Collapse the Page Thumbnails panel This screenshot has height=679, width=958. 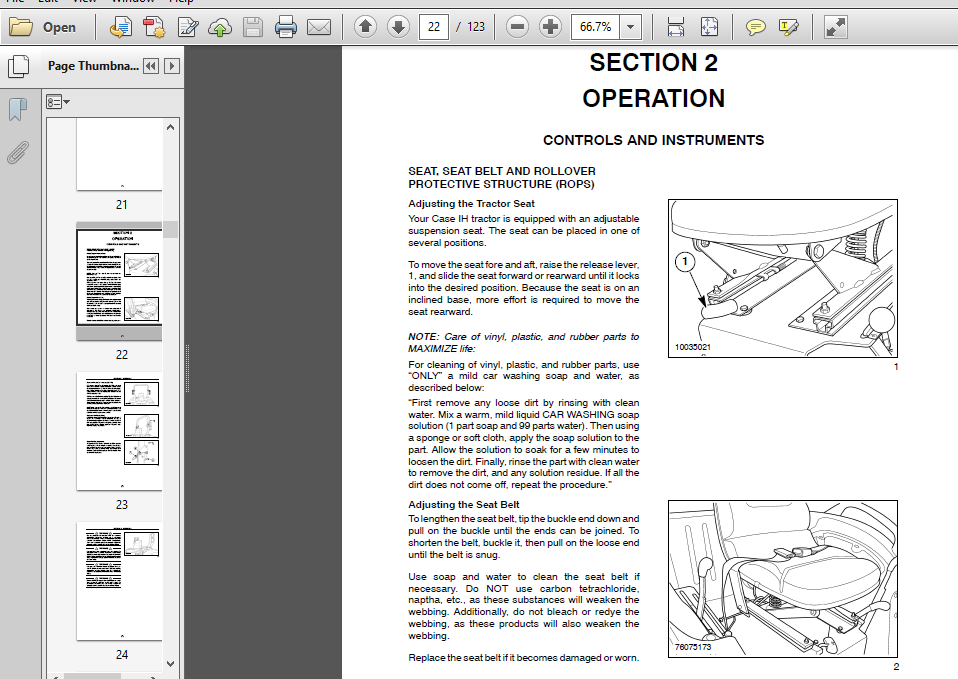pos(151,66)
